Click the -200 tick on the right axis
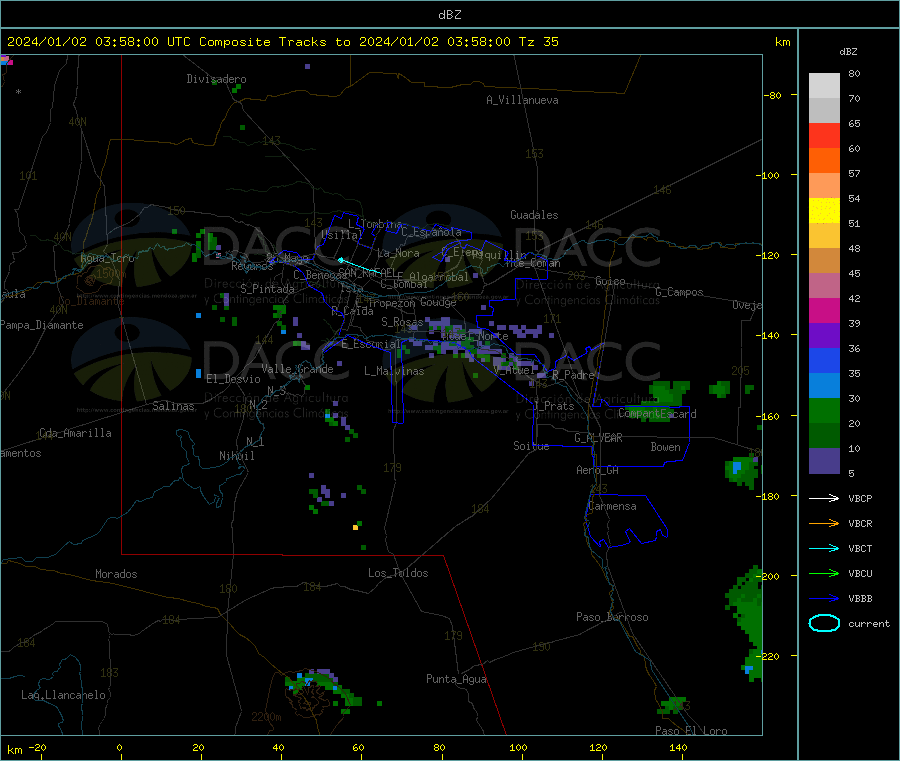Image resolution: width=900 pixels, height=761 pixels. coord(767,576)
